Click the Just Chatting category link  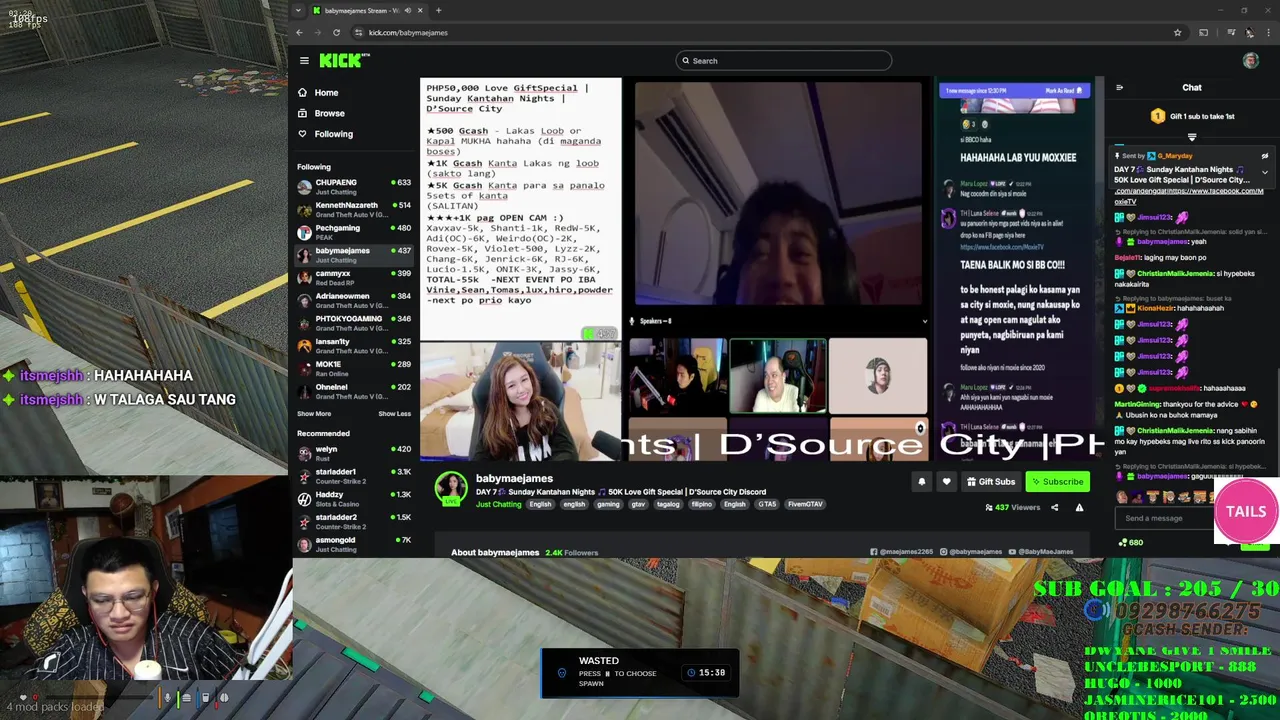[498, 504]
